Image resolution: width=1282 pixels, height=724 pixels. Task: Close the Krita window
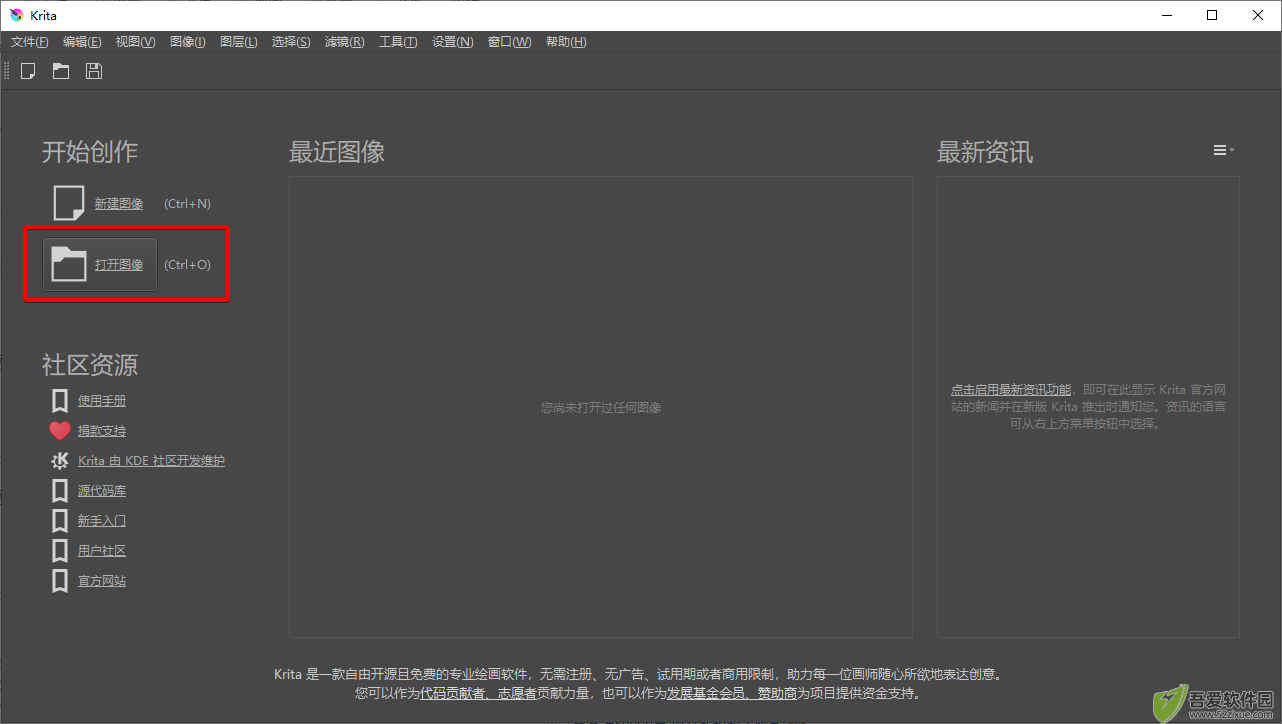[1258, 15]
